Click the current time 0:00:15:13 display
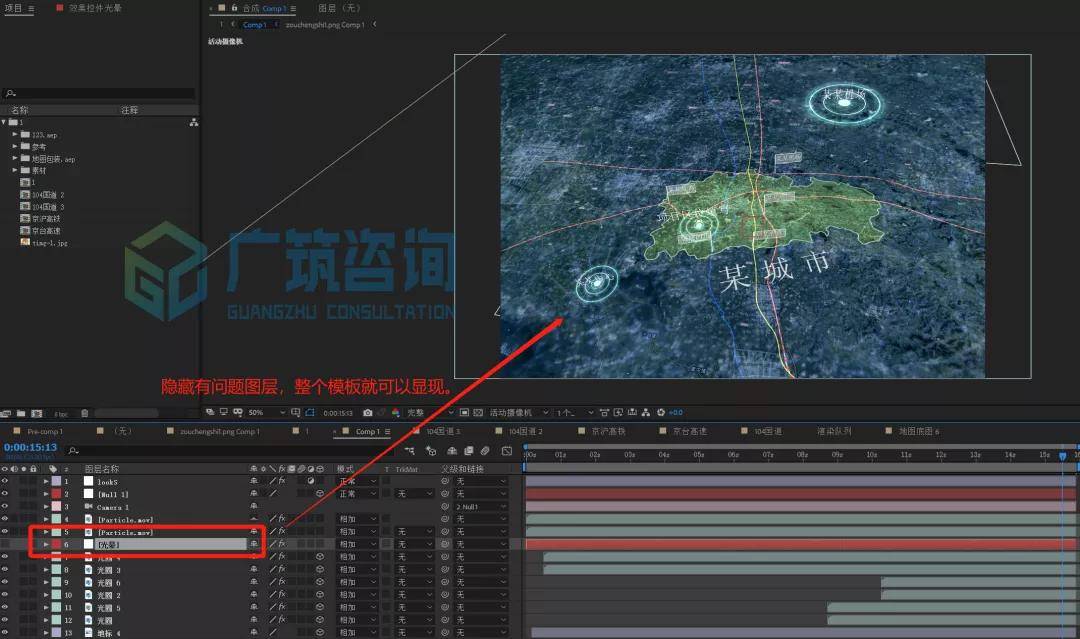 [30, 448]
